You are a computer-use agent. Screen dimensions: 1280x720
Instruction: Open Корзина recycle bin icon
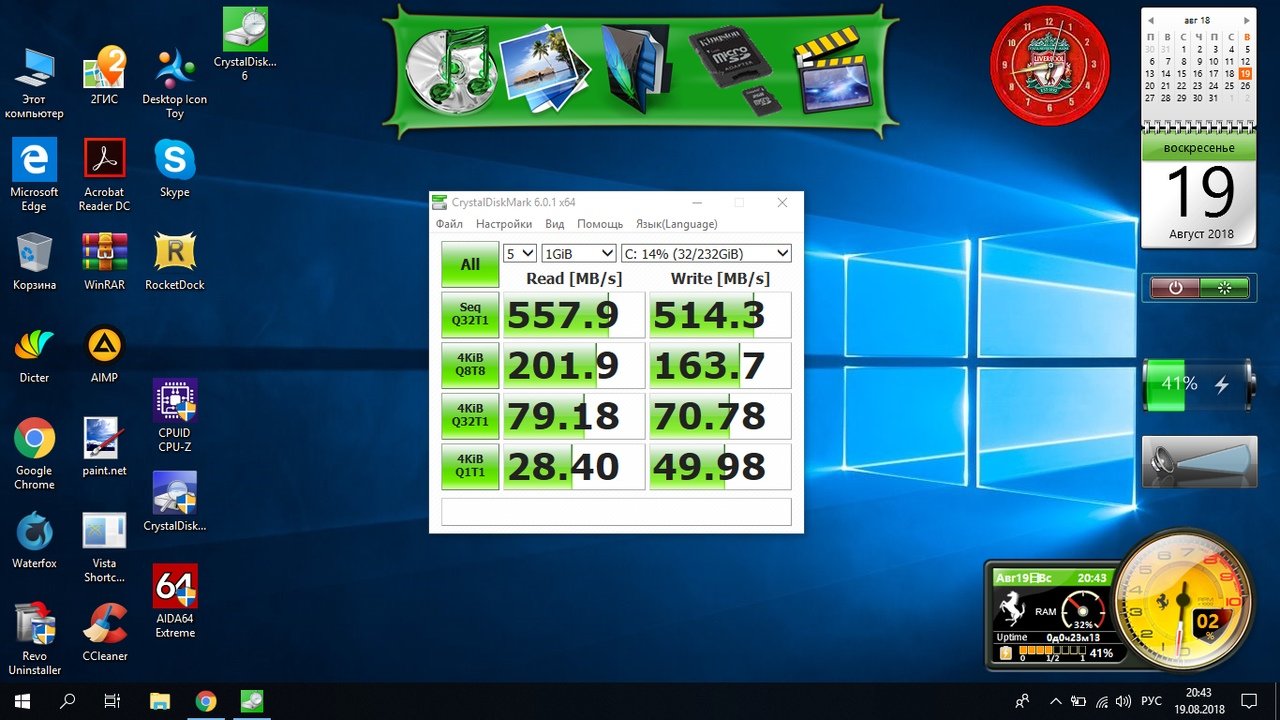pyautogui.click(x=34, y=261)
